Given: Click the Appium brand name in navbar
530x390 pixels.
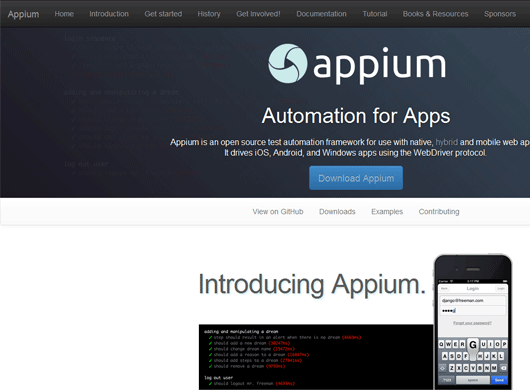Looking at the screenshot, I should pos(23,14).
